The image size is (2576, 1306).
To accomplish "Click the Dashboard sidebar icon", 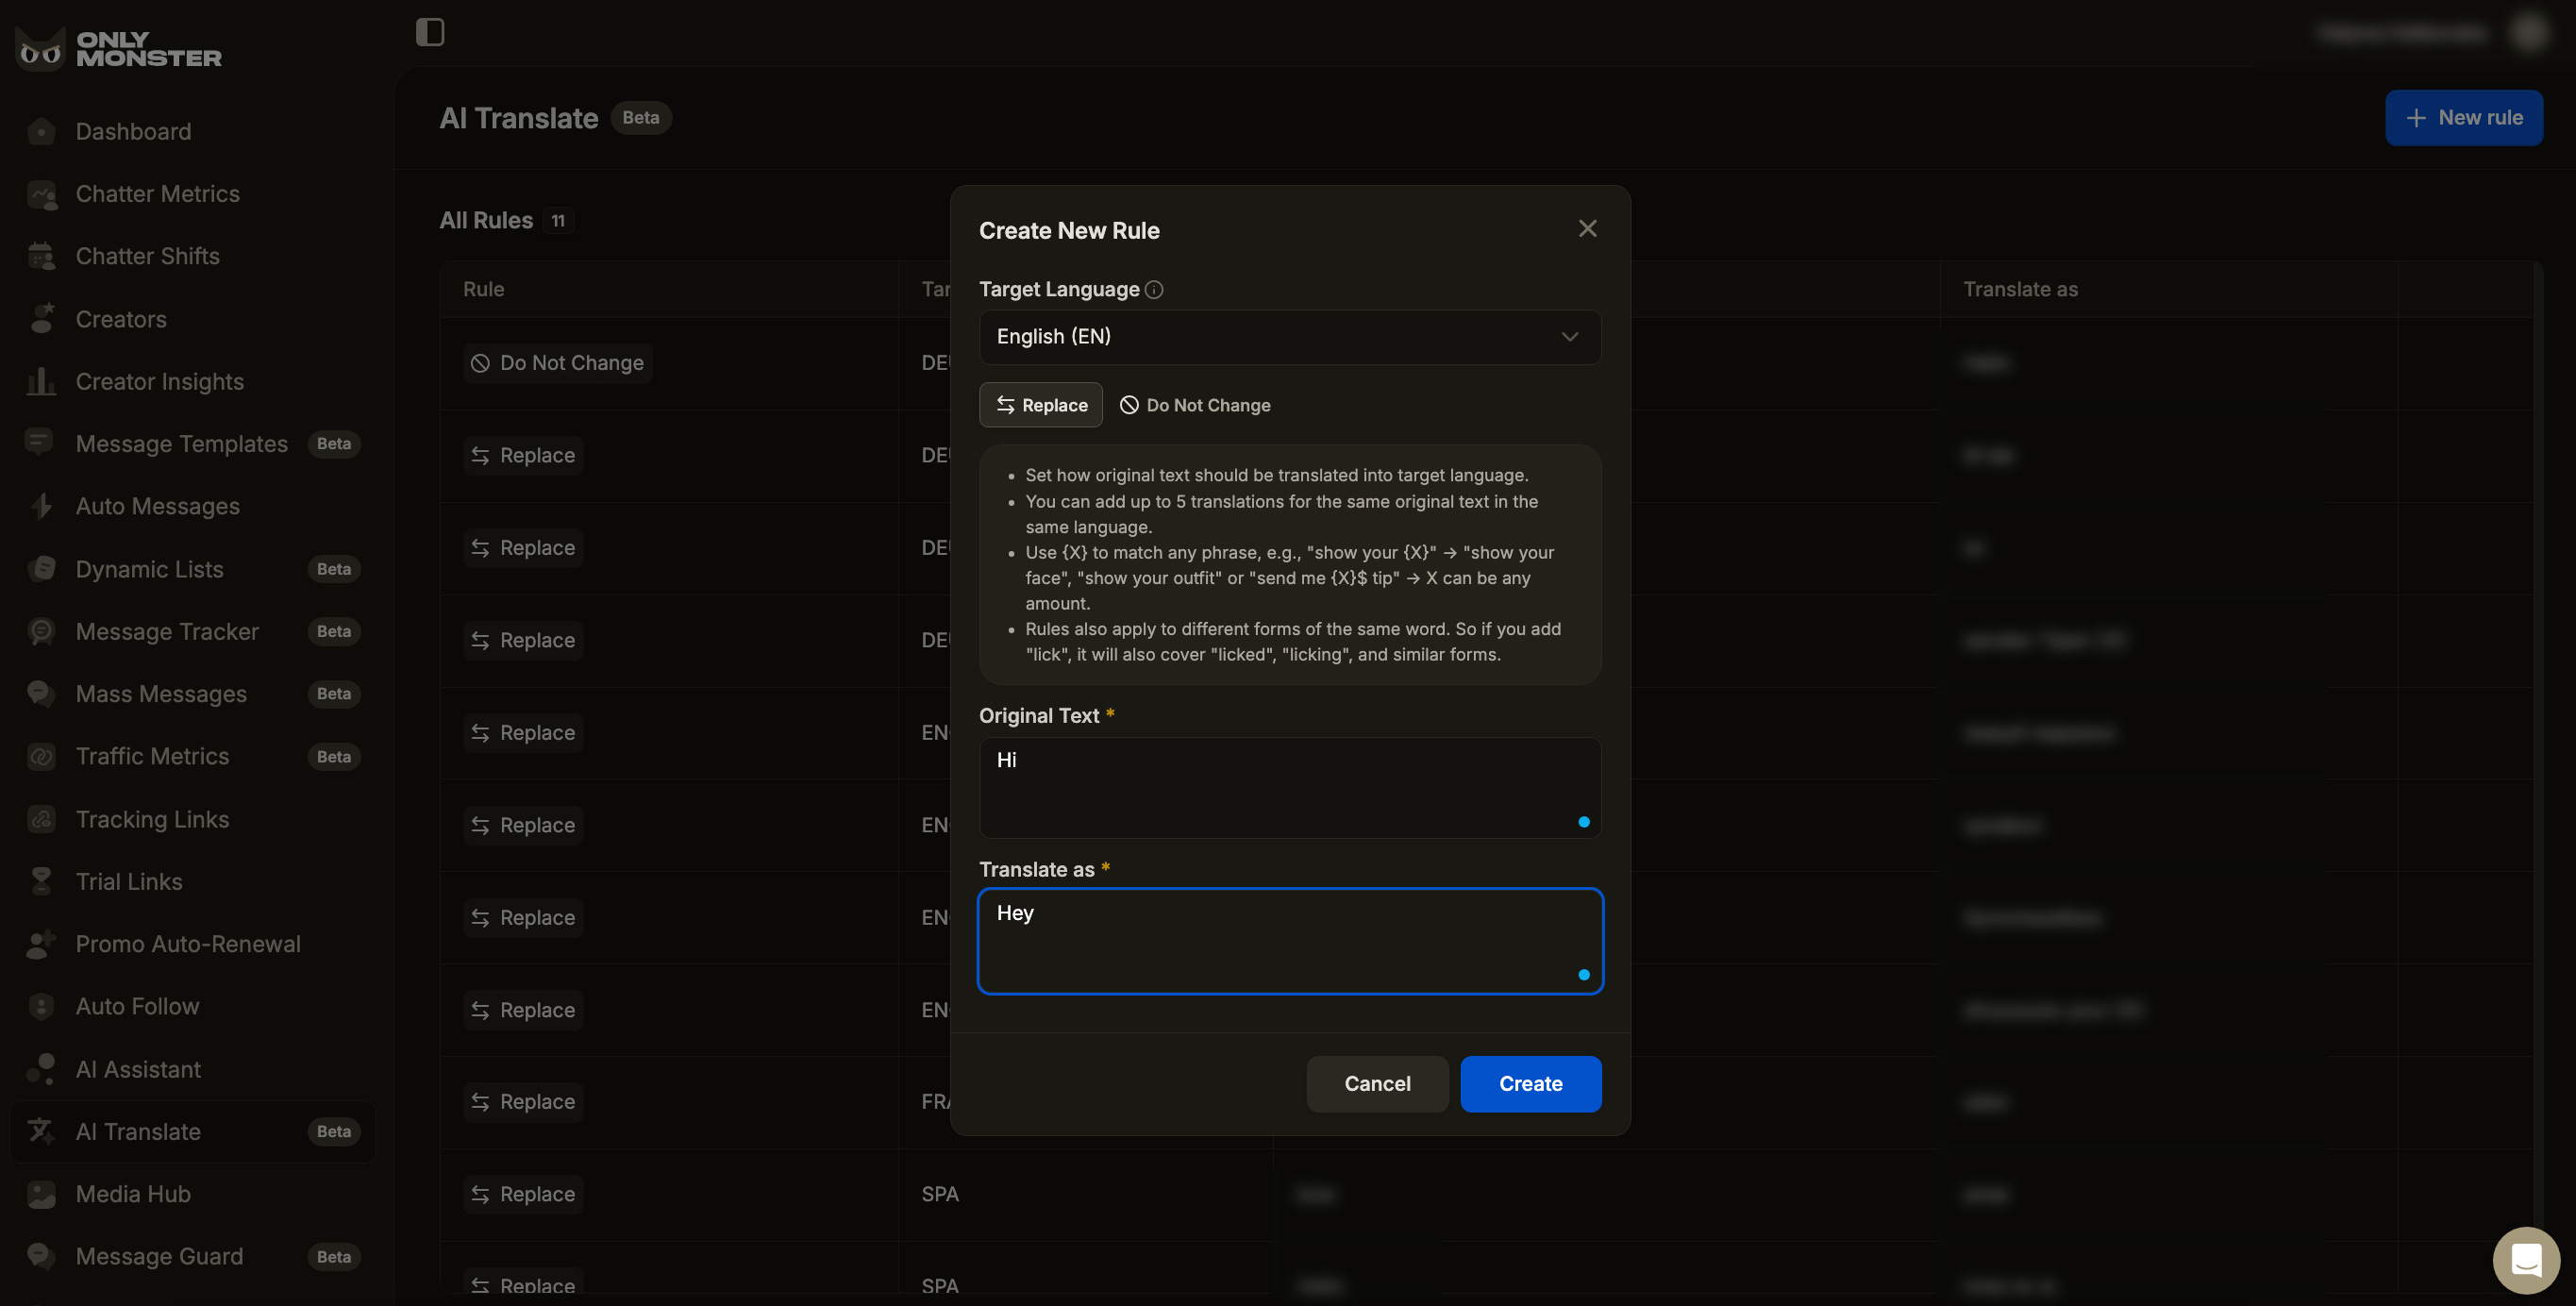I will pyautogui.click(x=41, y=132).
